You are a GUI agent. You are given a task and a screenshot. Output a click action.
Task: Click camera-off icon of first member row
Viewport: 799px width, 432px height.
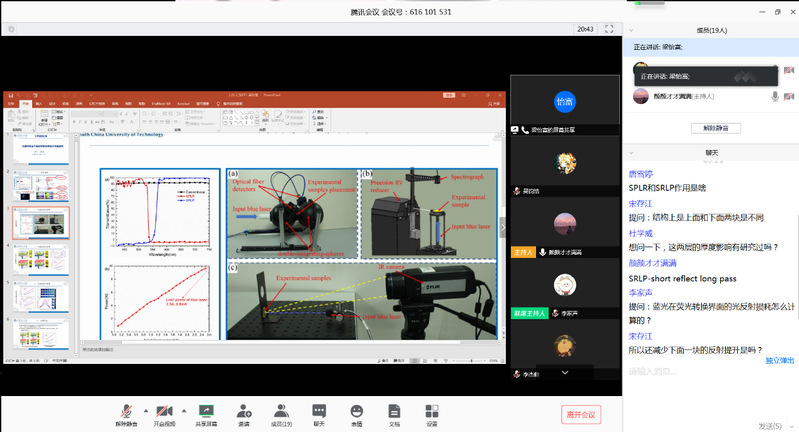789,69
